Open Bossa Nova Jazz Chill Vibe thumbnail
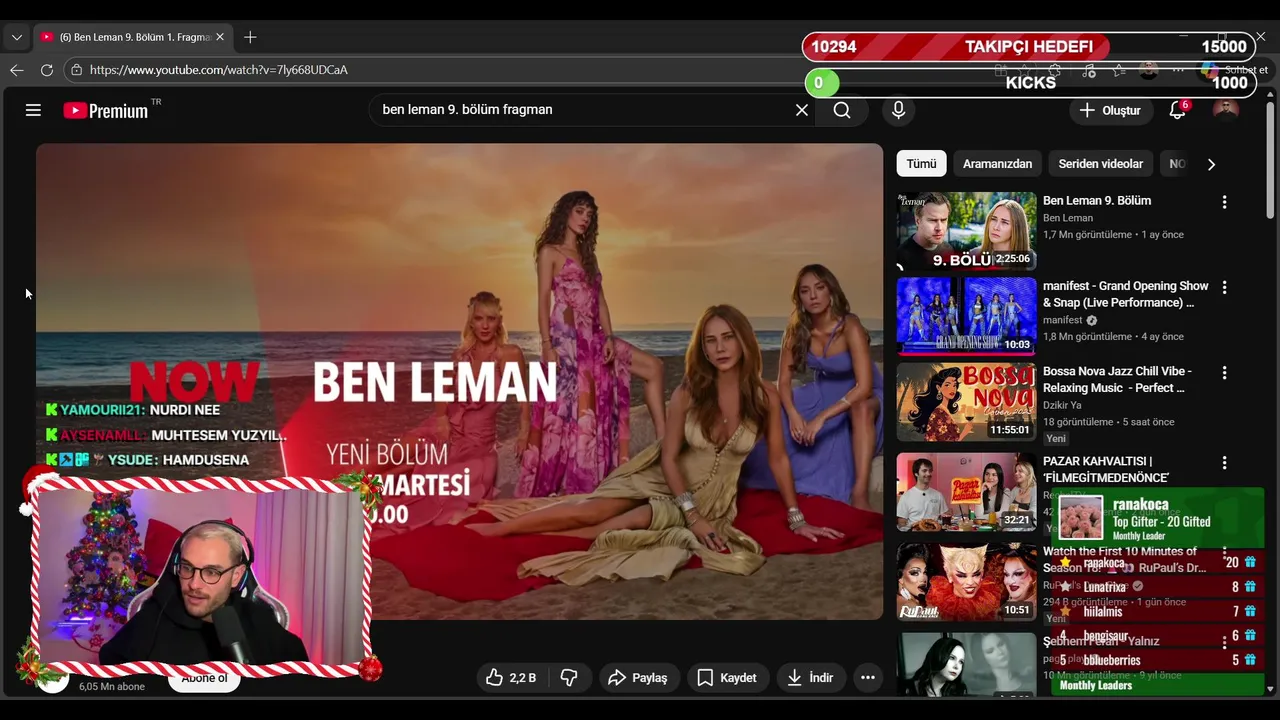This screenshot has height=720, width=1280. [966, 402]
